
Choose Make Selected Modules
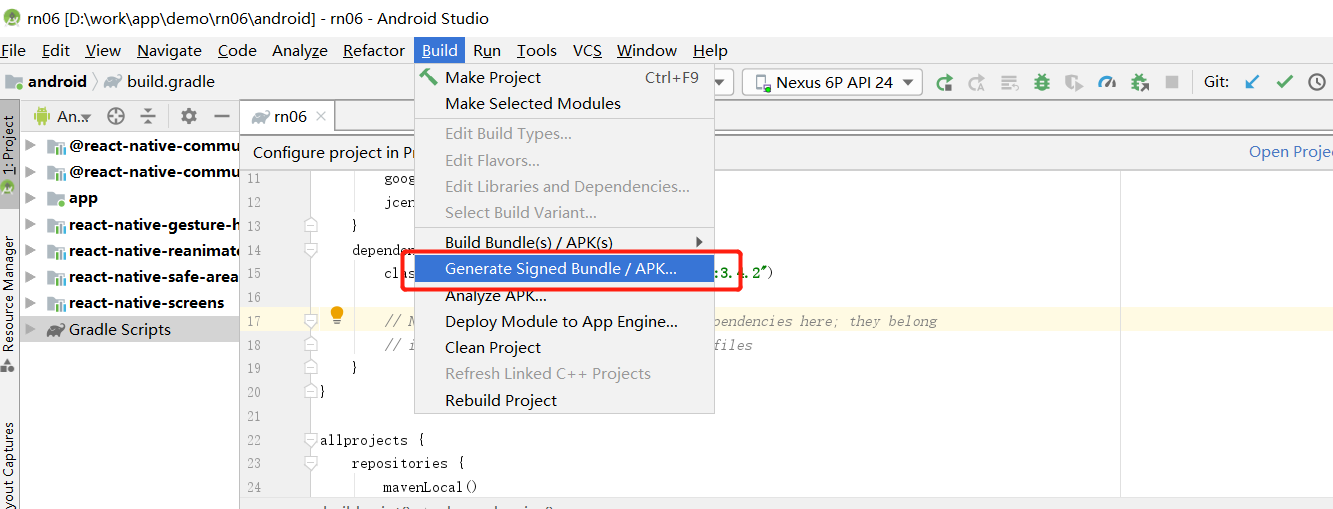coord(564,103)
